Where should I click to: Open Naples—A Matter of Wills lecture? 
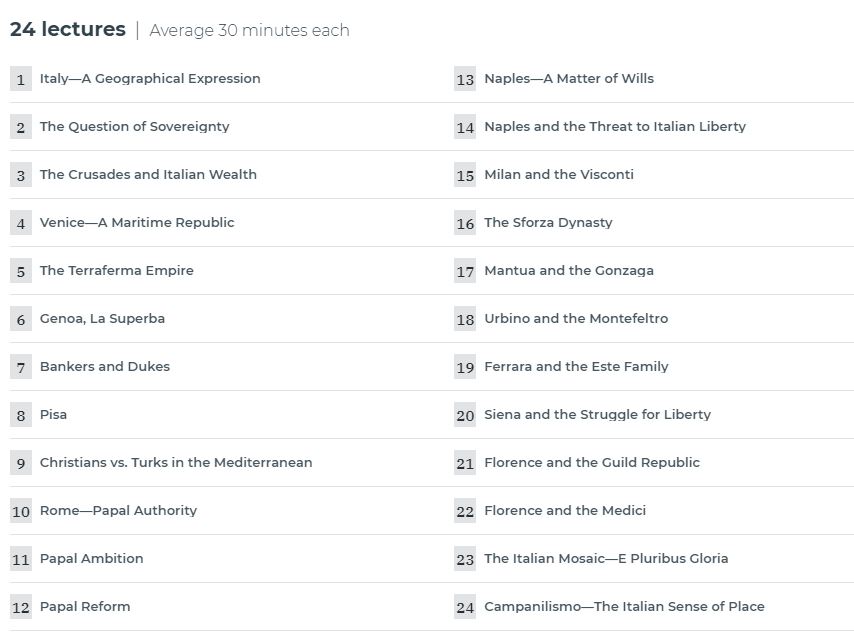point(569,79)
